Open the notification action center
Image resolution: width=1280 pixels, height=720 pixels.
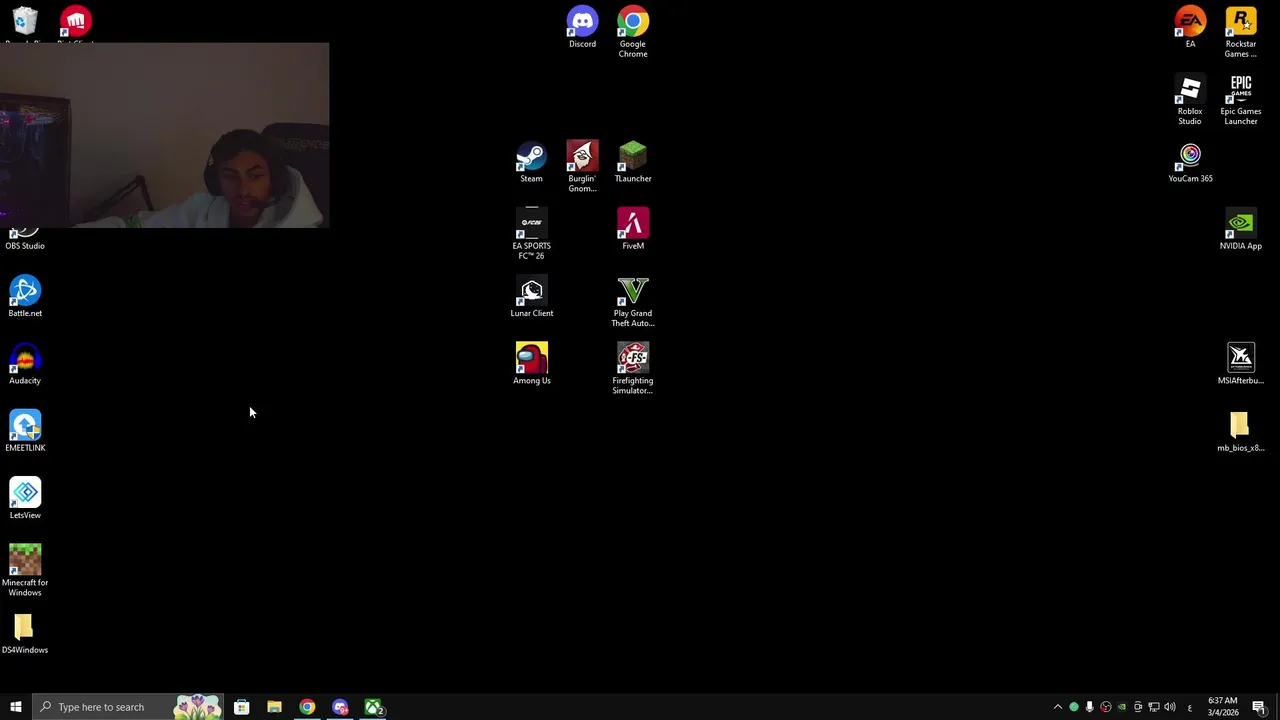(x=1260, y=707)
